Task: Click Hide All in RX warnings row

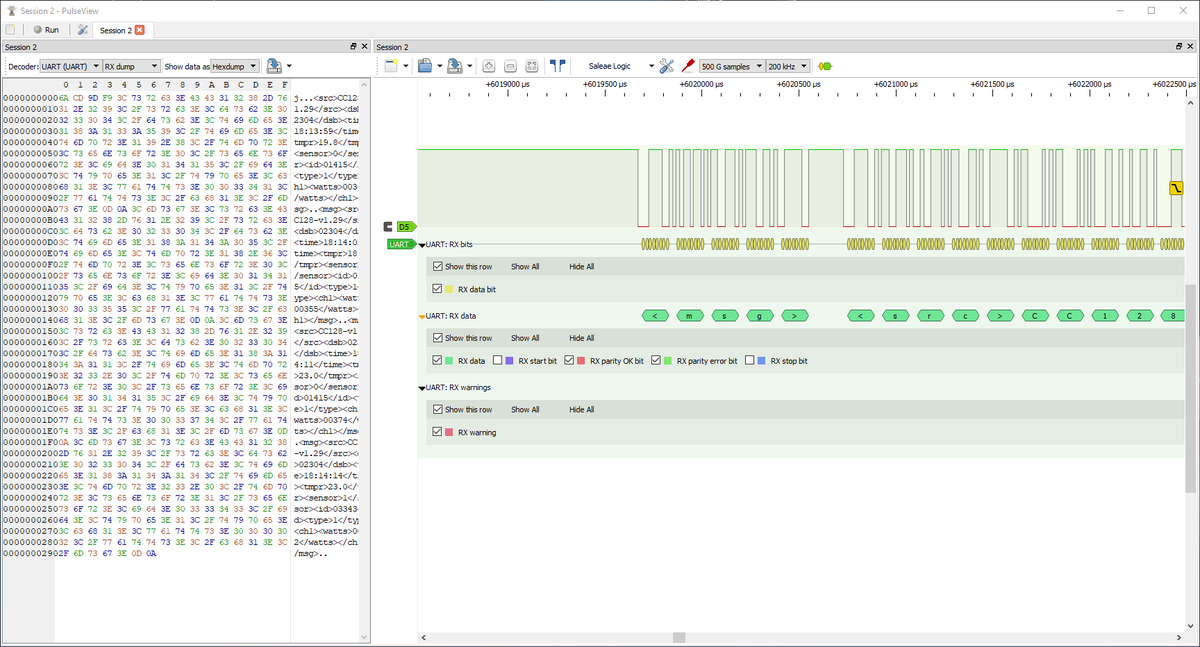Action: pyautogui.click(x=582, y=409)
